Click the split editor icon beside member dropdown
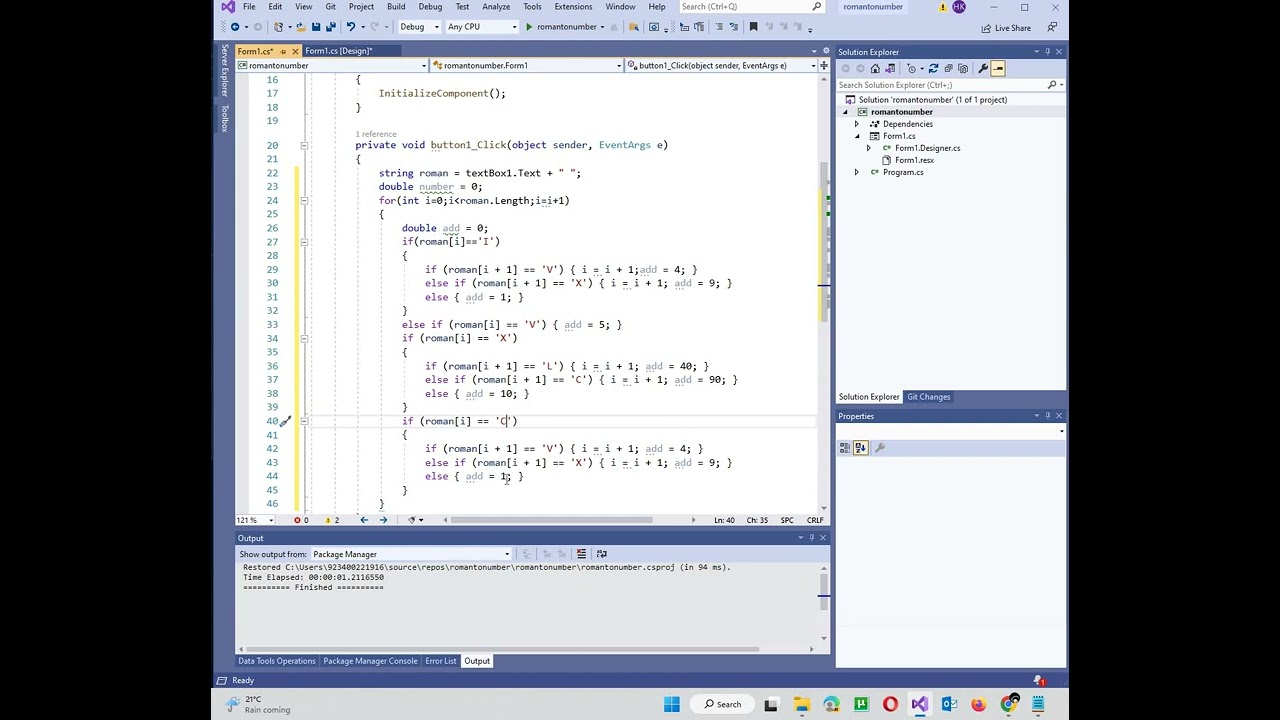1280x720 pixels. [823, 66]
